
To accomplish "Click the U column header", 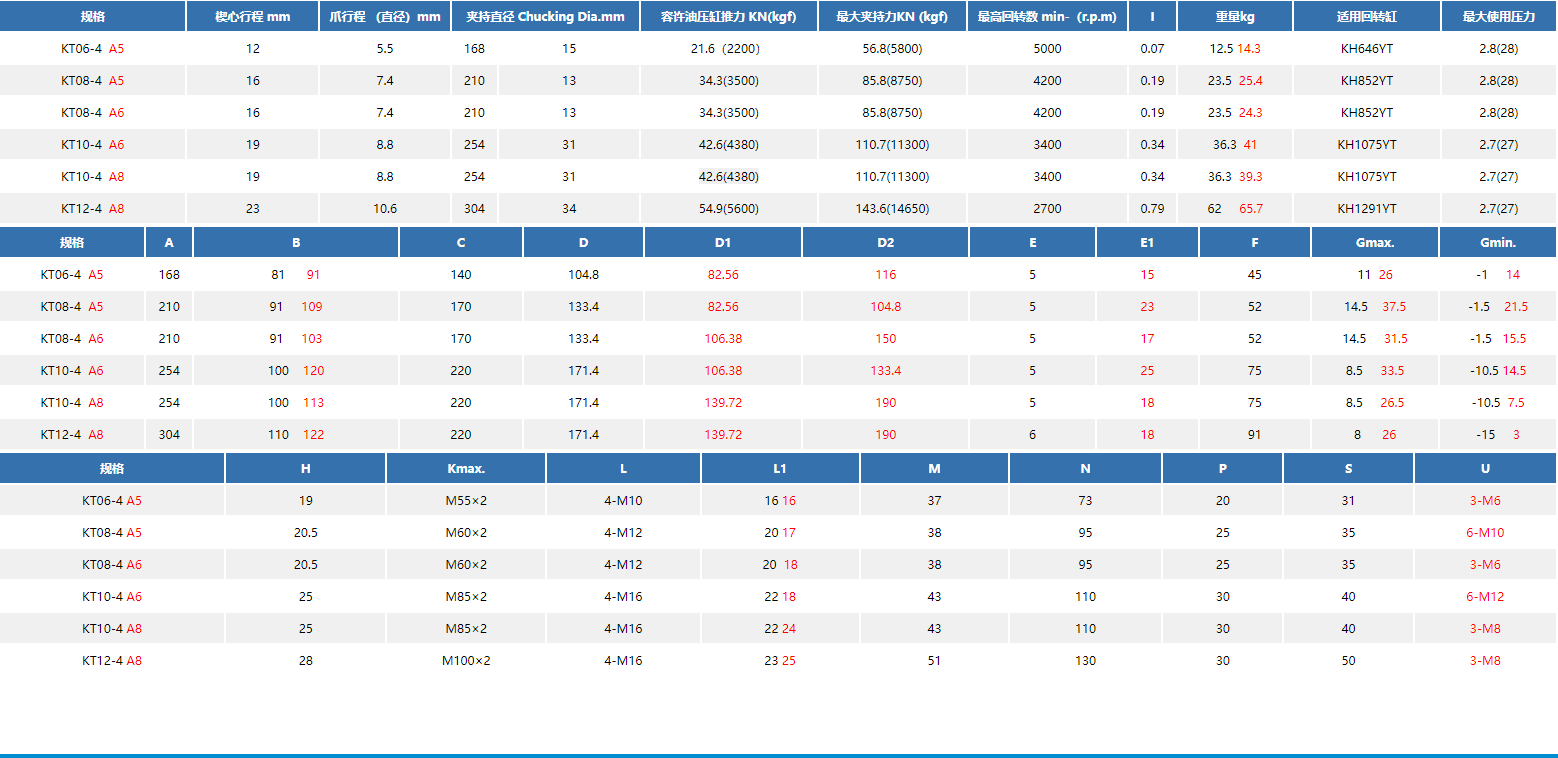I will [1485, 468].
